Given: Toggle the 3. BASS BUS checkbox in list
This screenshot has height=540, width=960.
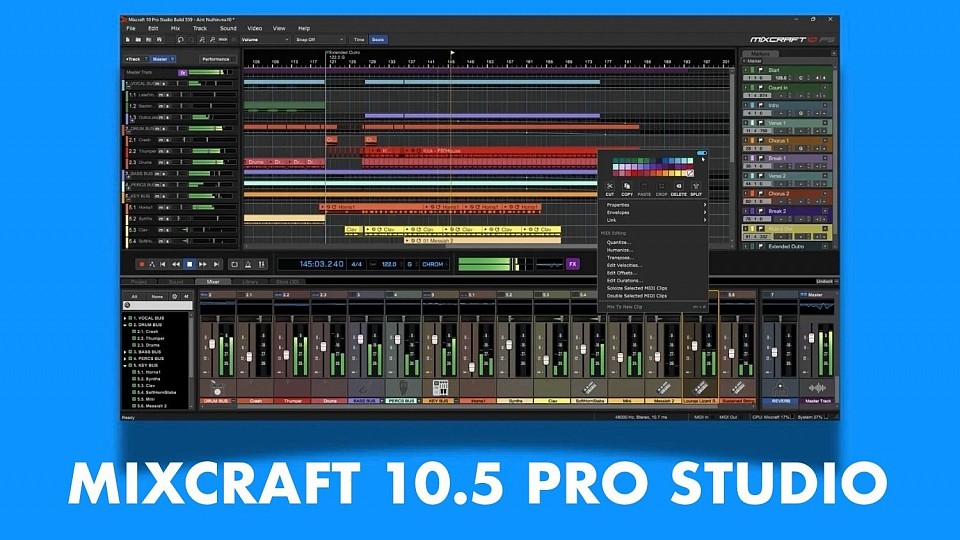Looking at the screenshot, I should click(131, 352).
